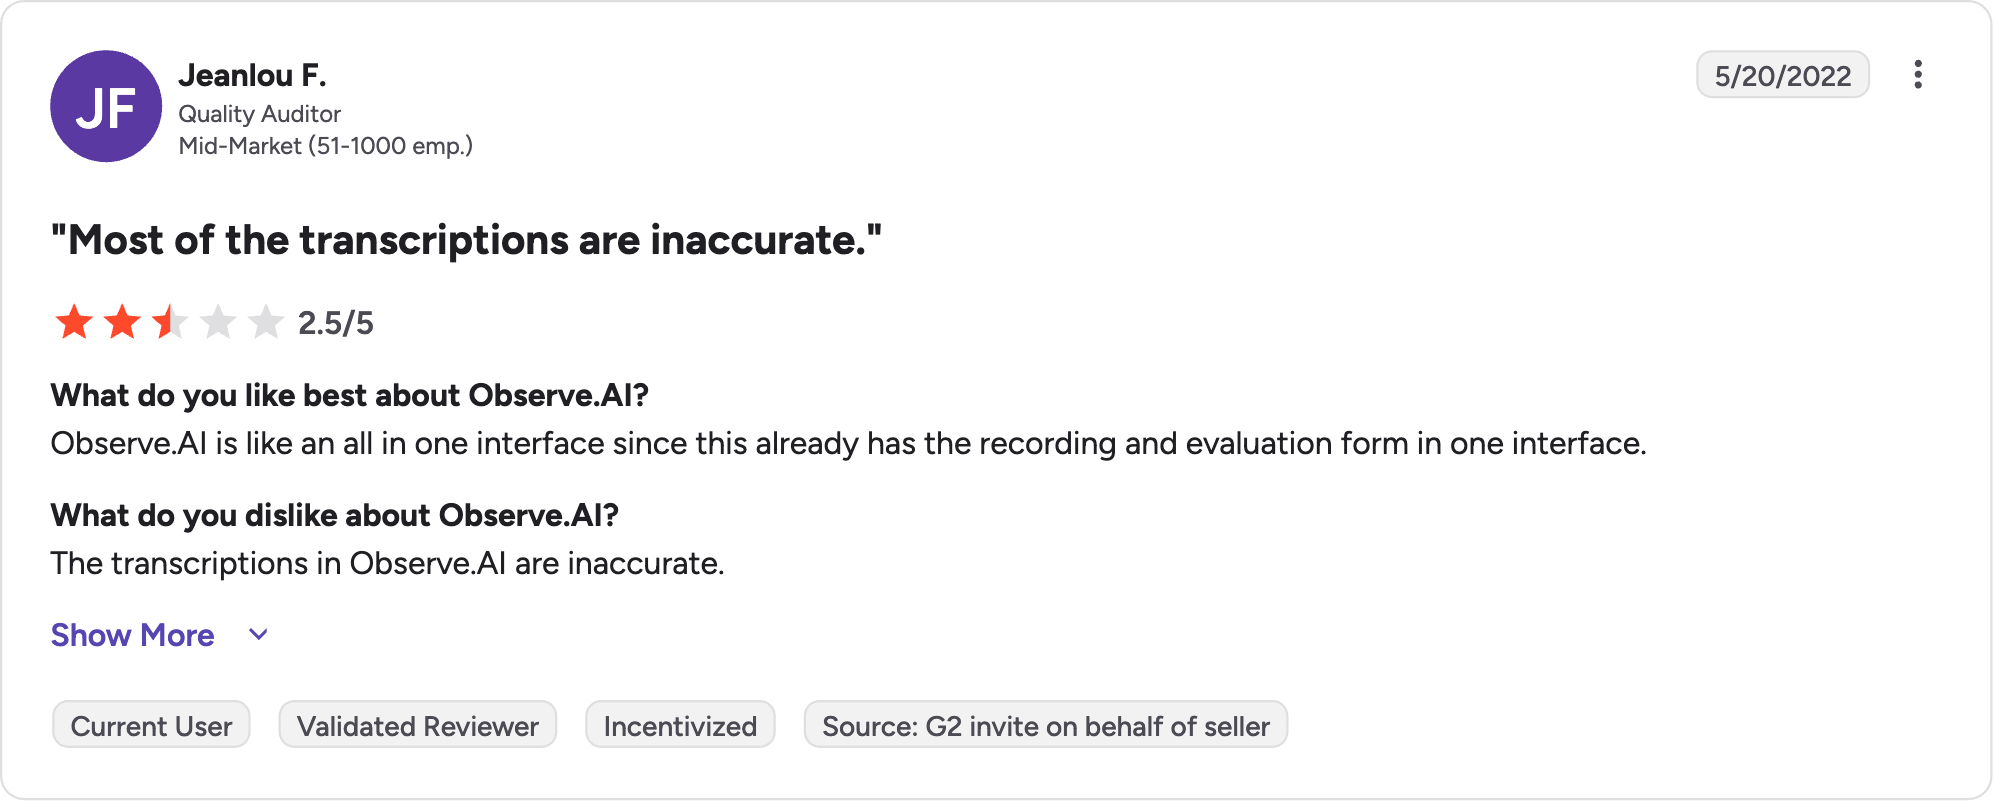Click the first red rating star
The image size is (1994, 802).
point(74,323)
